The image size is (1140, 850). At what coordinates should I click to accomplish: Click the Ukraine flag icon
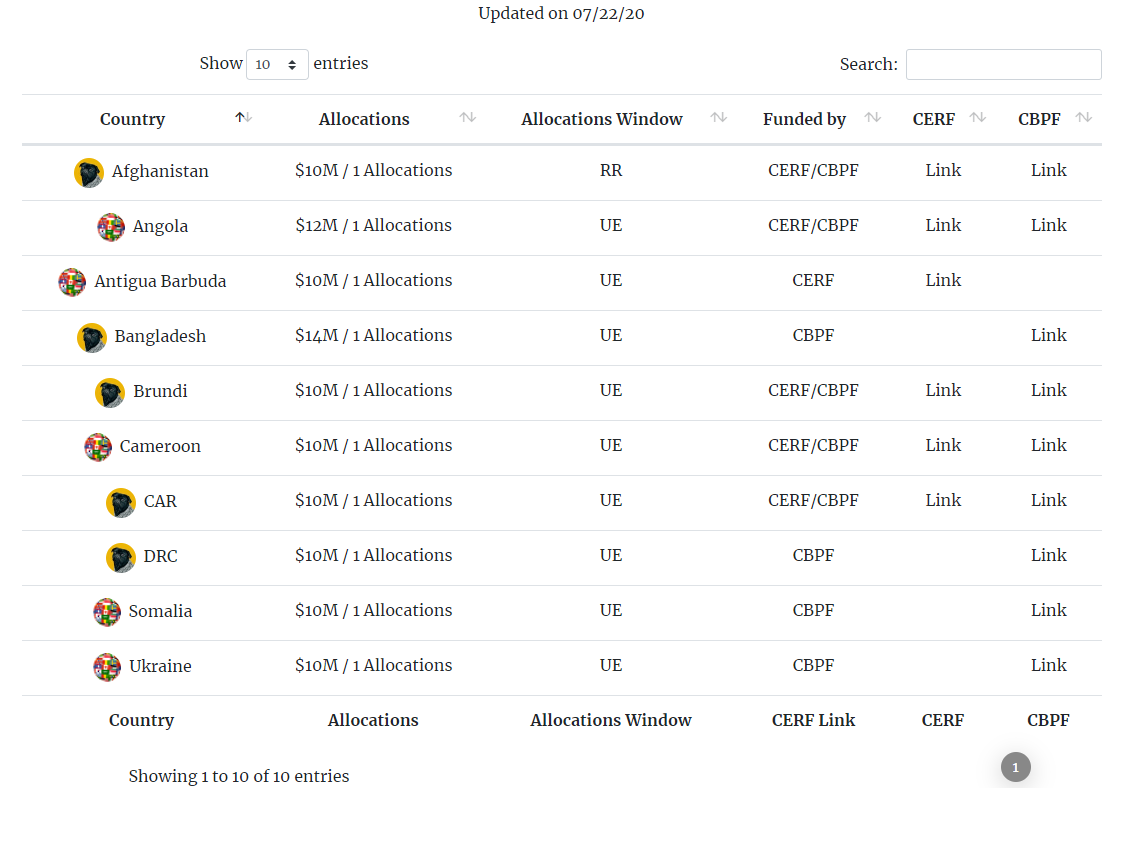point(107,667)
